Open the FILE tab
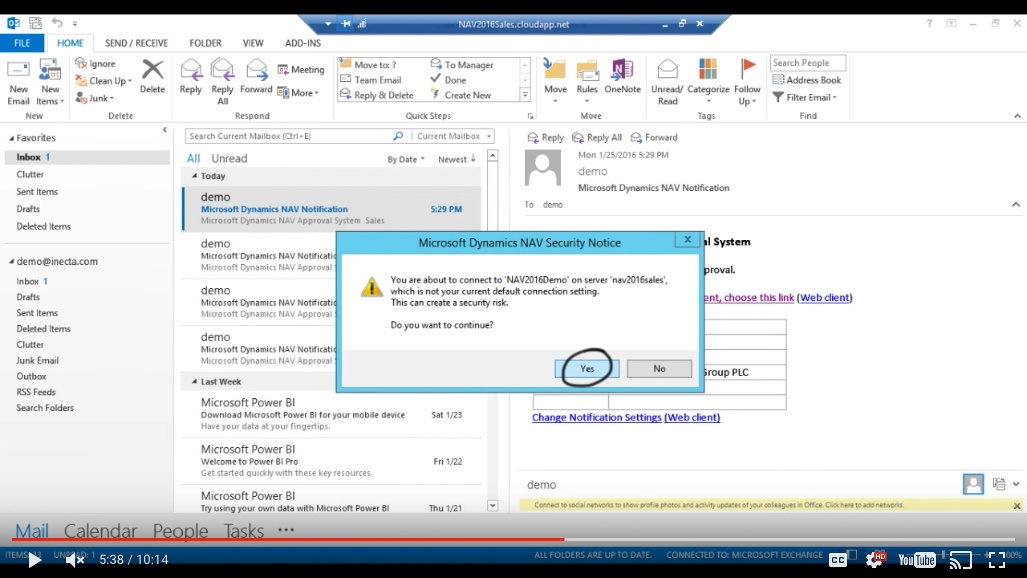1027x578 pixels. coord(22,43)
